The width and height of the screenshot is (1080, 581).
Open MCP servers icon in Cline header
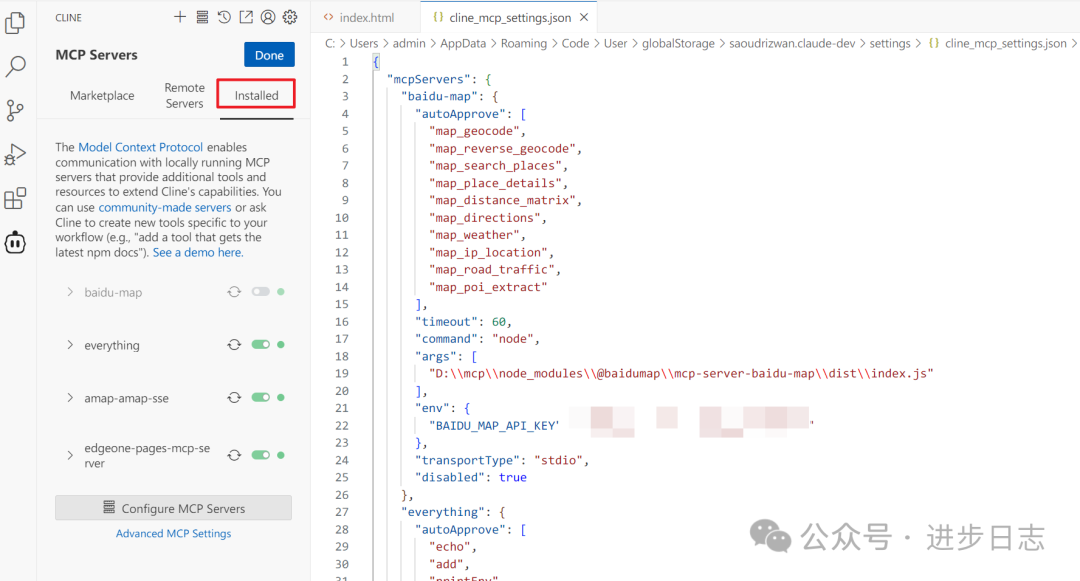coord(202,17)
